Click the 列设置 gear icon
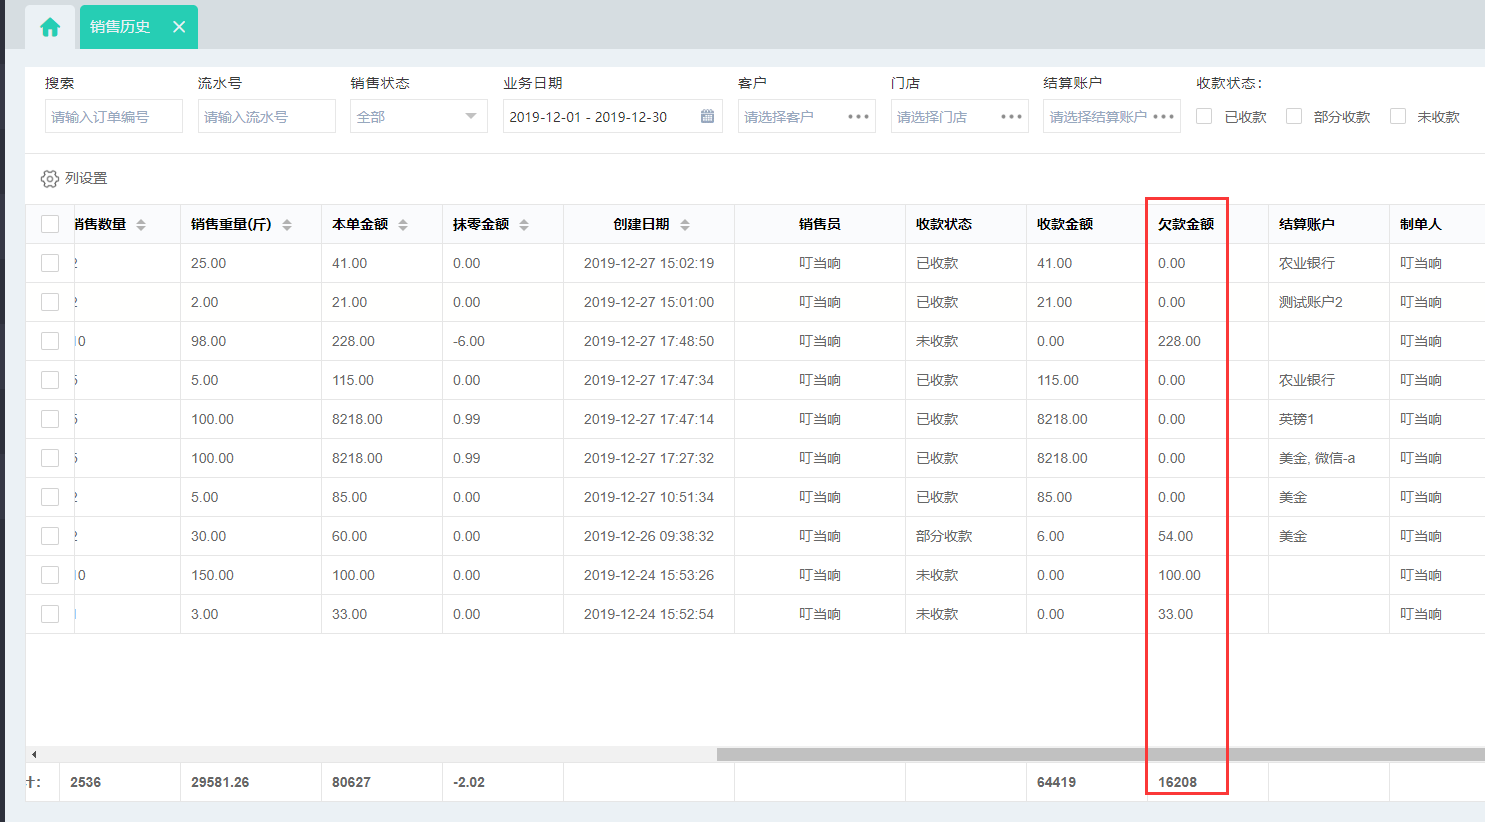1485x822 pixels. pos(49,179)
